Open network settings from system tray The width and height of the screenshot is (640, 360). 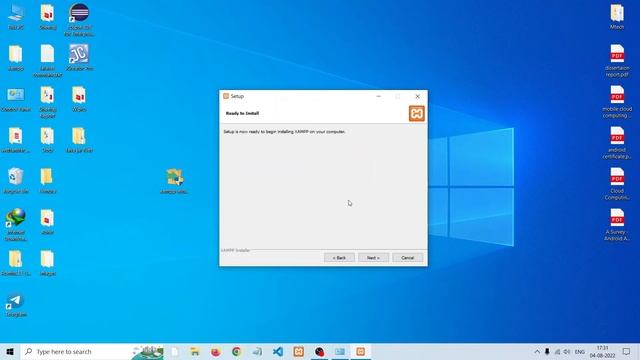557,351
